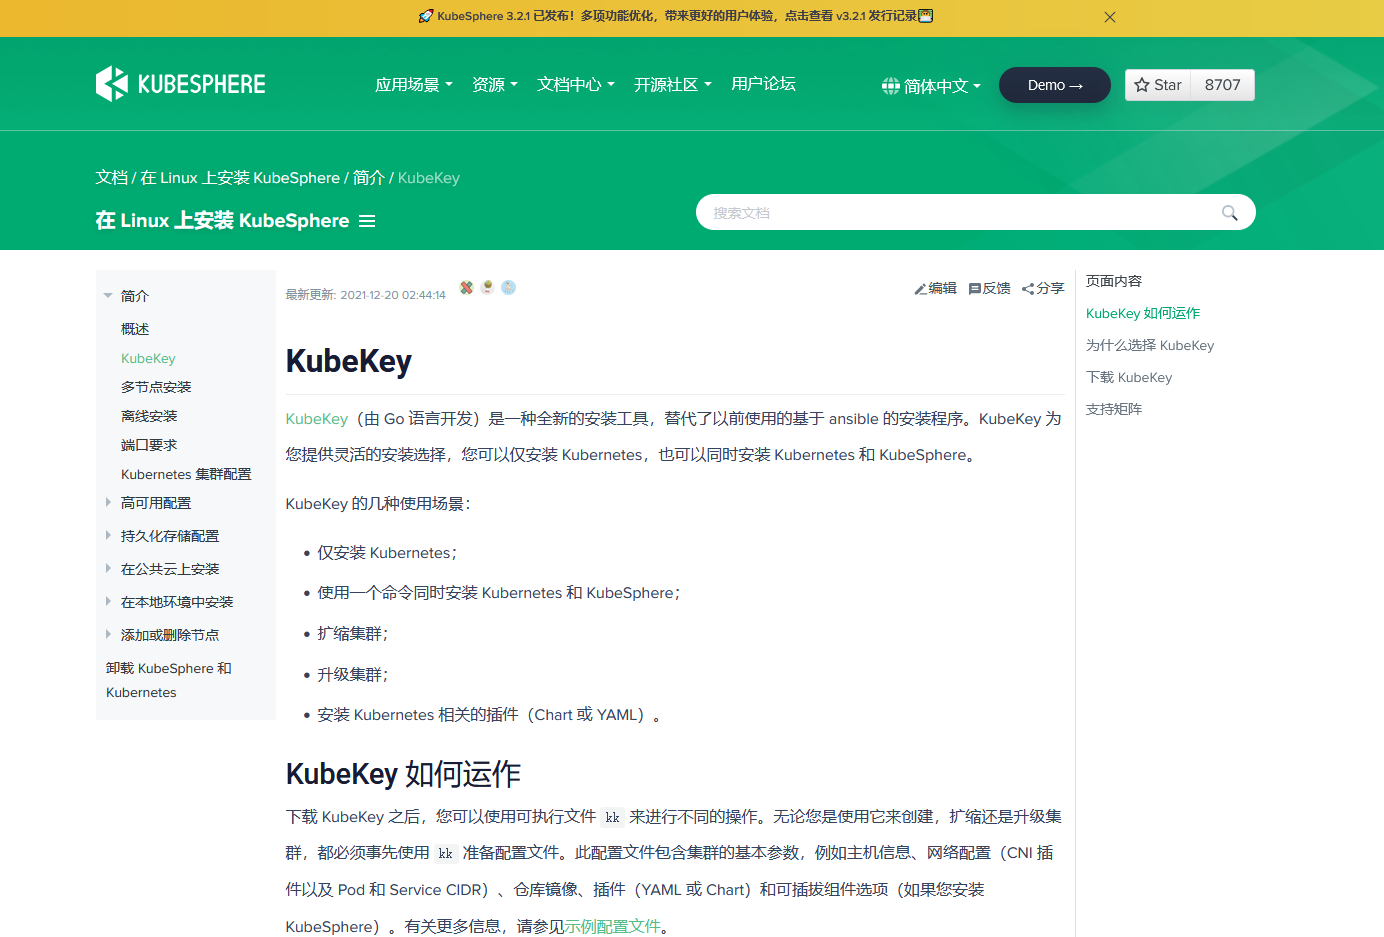Jump to 为什么选择 KubeKey in page contents

tap(1150, 345)
